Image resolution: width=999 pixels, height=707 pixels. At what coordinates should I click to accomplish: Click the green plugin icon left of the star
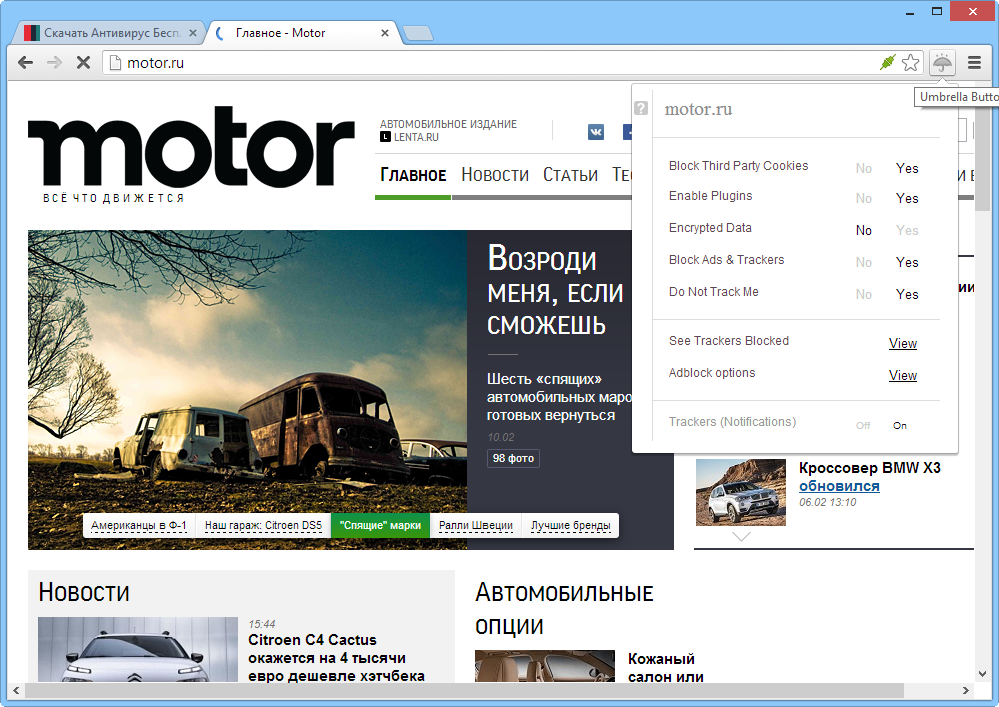click(886, 61)
